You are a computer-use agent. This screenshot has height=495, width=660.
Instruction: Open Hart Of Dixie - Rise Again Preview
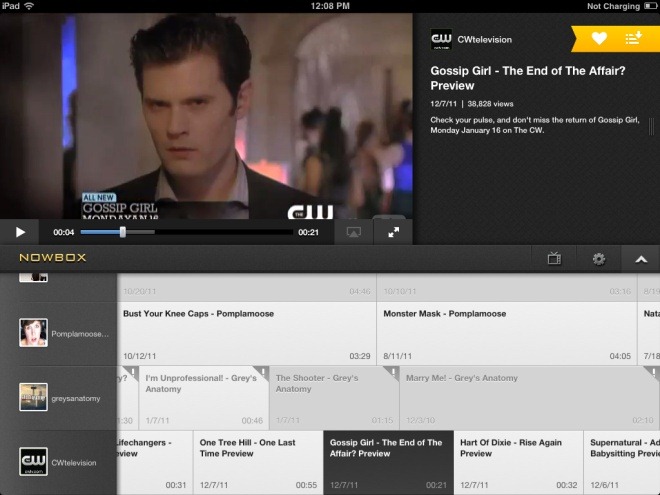pyautogui.click(x=519, y=462)
